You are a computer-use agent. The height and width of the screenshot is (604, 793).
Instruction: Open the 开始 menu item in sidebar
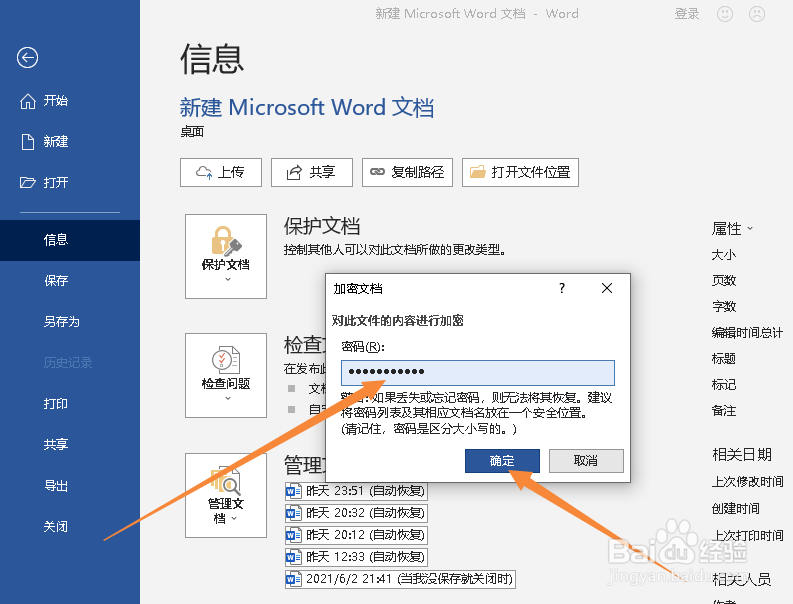70,101
